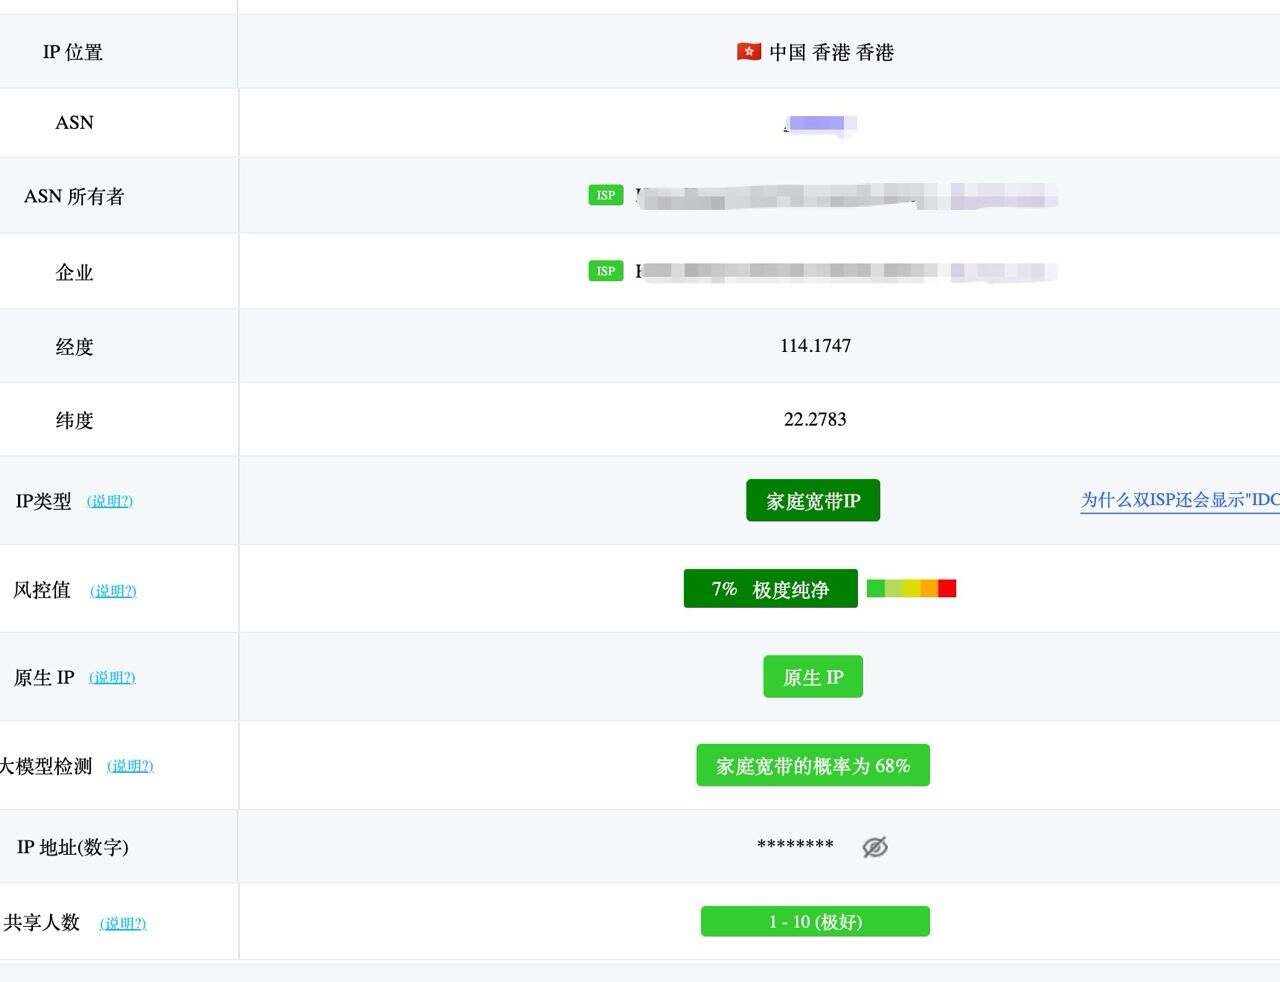Viewport: 1280px width, 982px height.
Task: Click the green 原生 IP badge
Action: pos(812,677)
